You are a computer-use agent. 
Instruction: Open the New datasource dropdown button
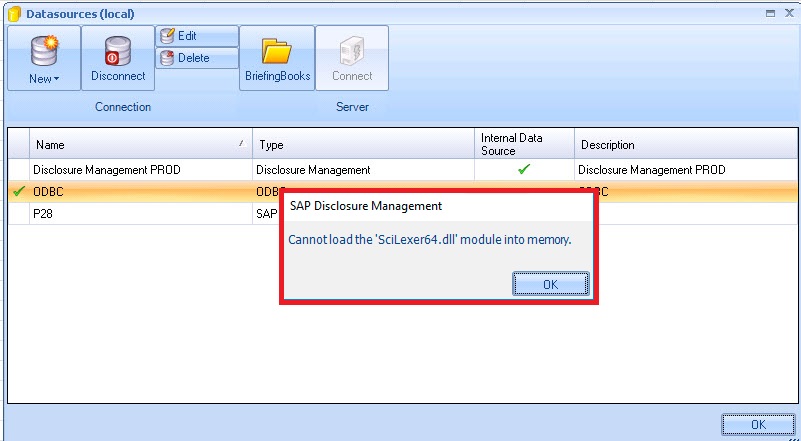44,58
